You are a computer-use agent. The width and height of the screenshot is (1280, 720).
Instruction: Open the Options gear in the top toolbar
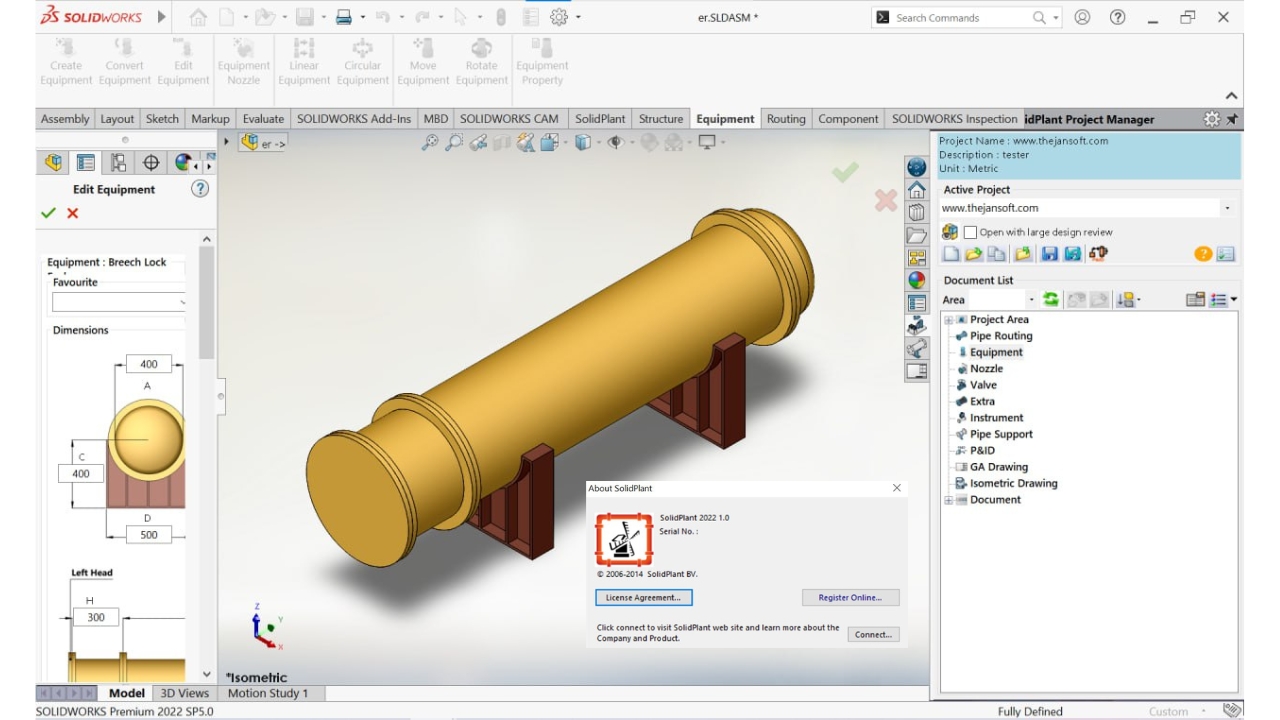pyautogui.click(x=559, y=17)
